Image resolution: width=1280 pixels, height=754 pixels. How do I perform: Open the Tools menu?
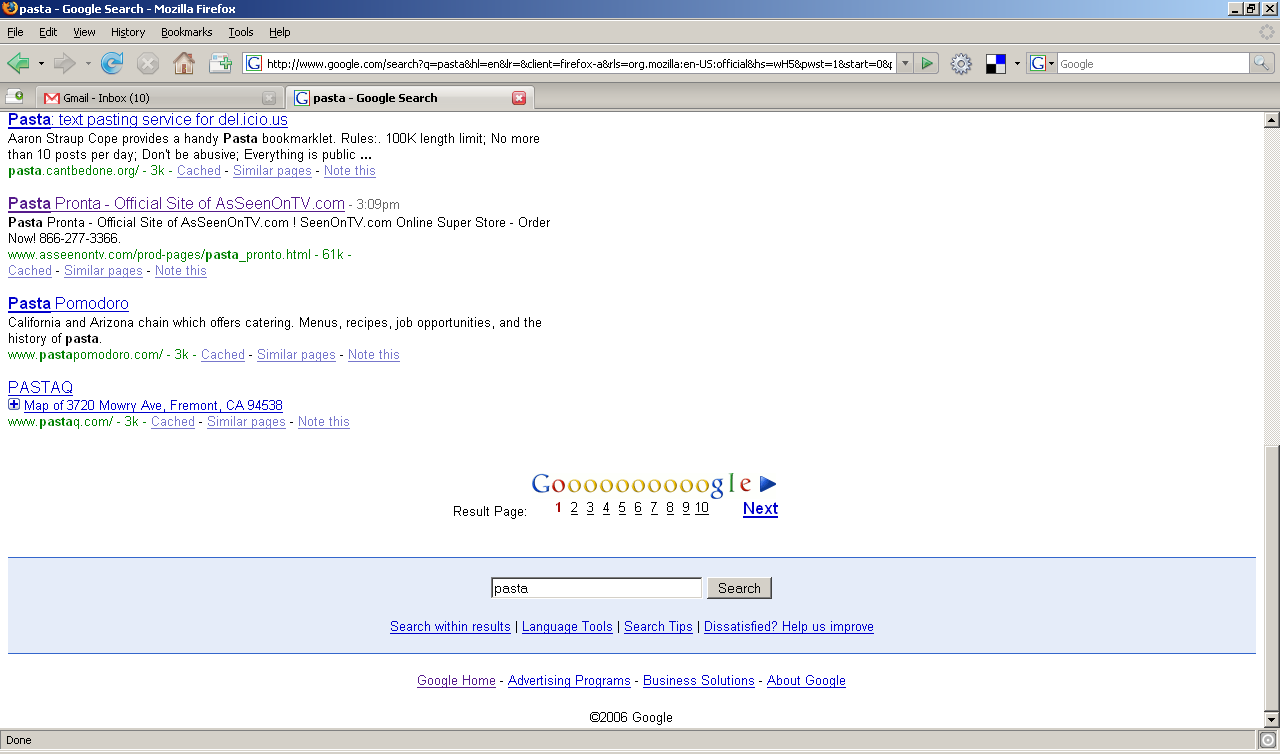click(241, 32)
